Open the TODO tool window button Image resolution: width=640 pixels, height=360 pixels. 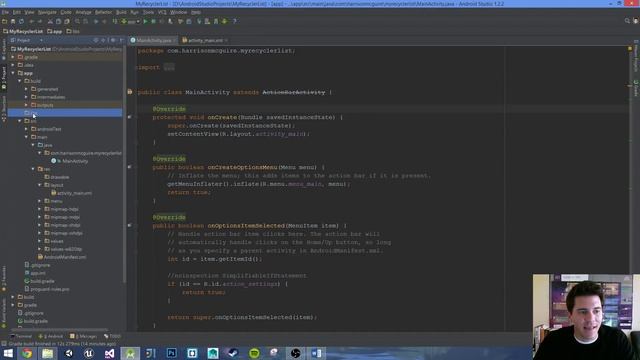click(113, 336)
